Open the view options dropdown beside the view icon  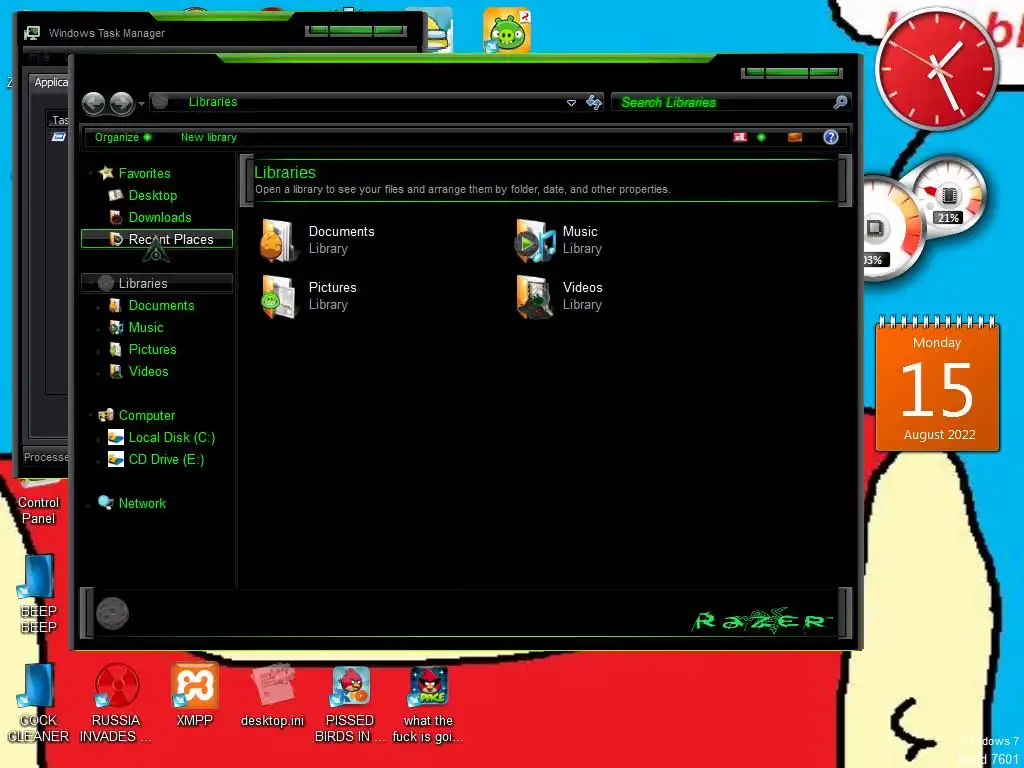[x=761, y=137]
